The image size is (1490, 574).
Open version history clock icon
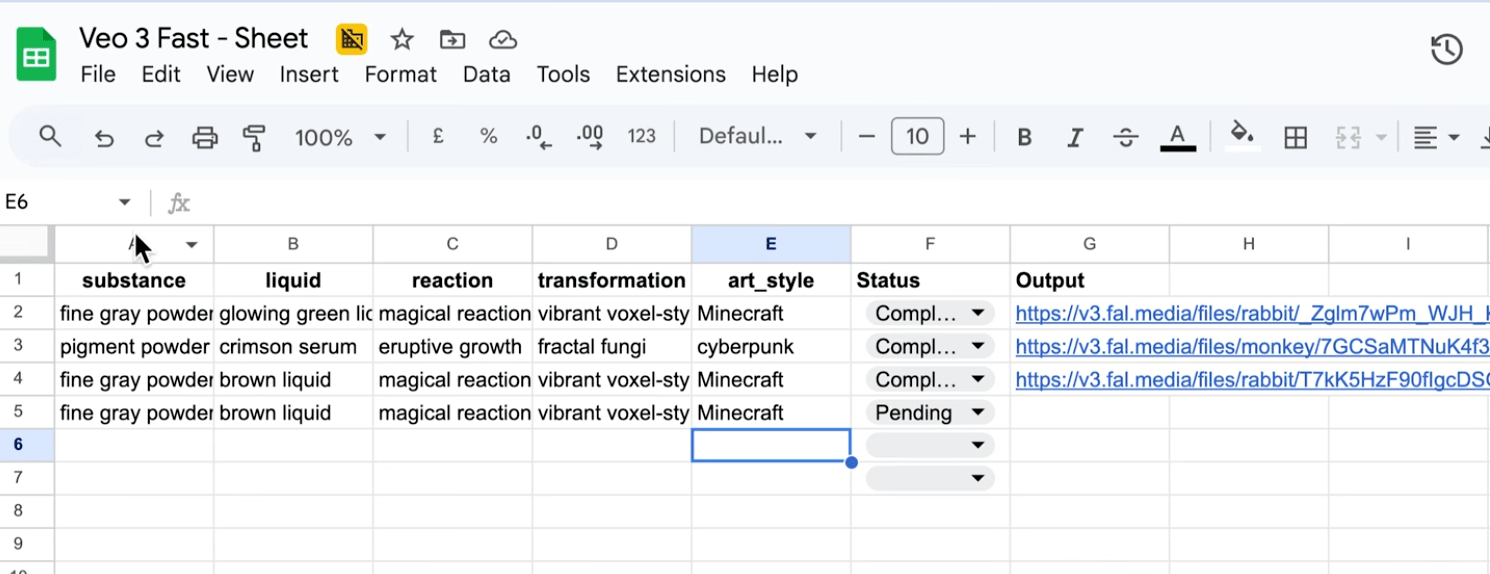1446,49
